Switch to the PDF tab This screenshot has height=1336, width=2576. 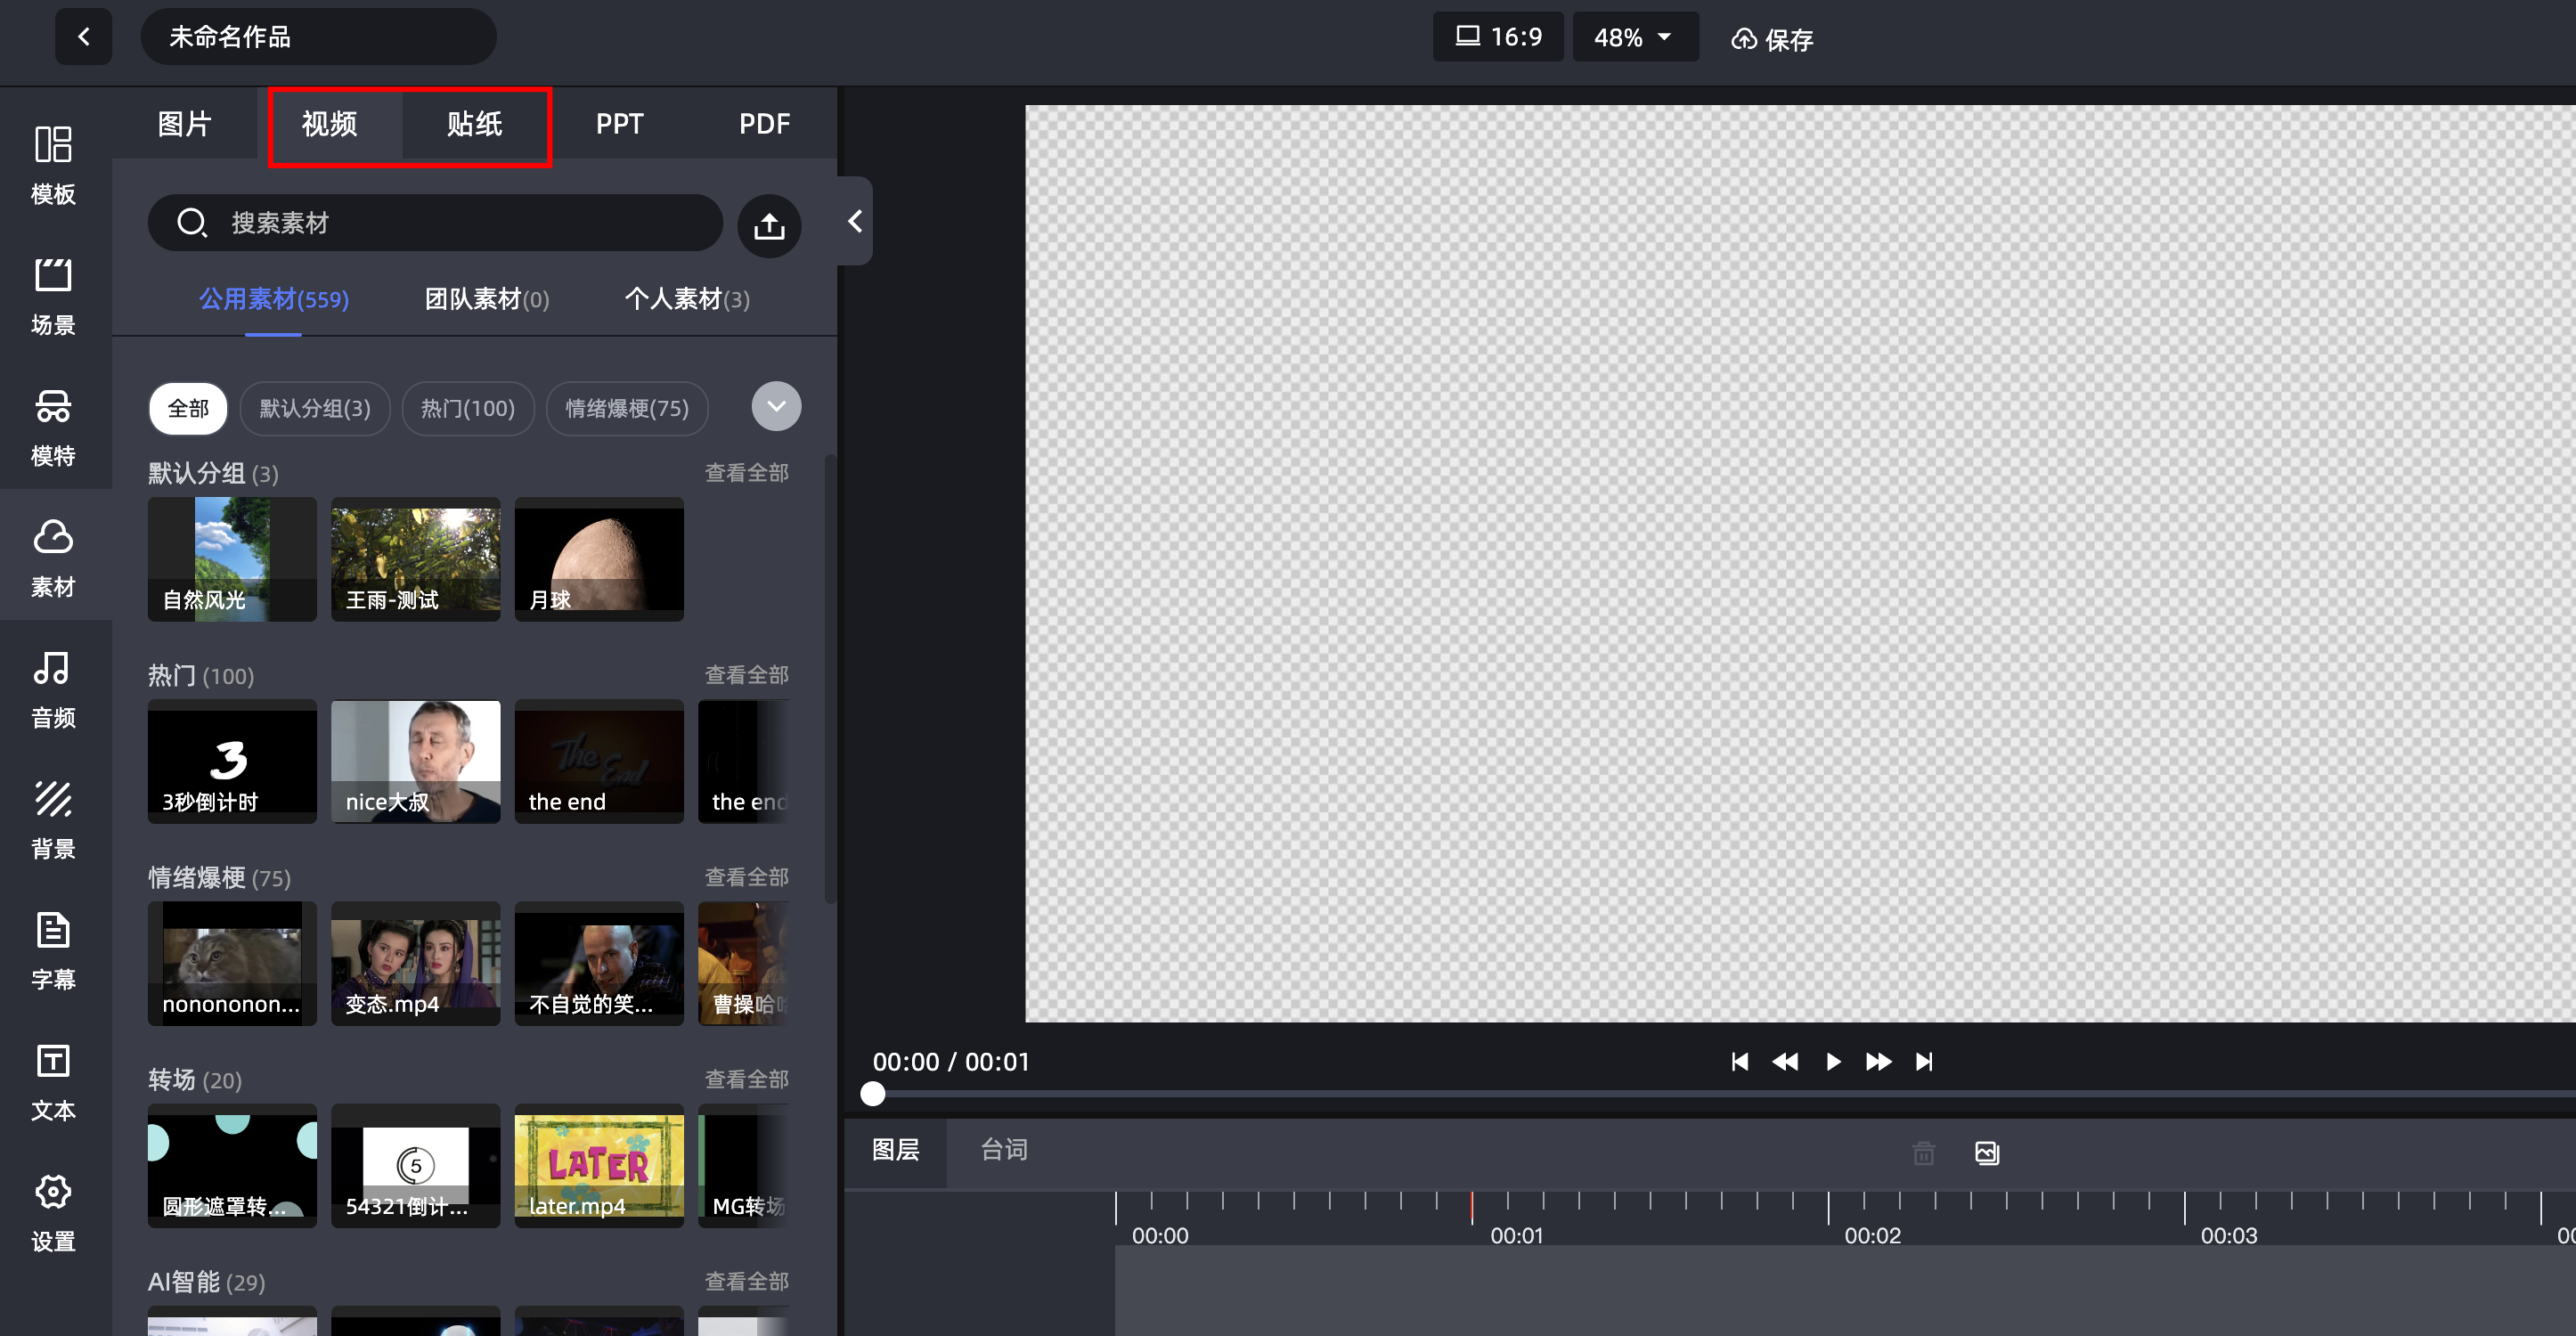point(764,124)
